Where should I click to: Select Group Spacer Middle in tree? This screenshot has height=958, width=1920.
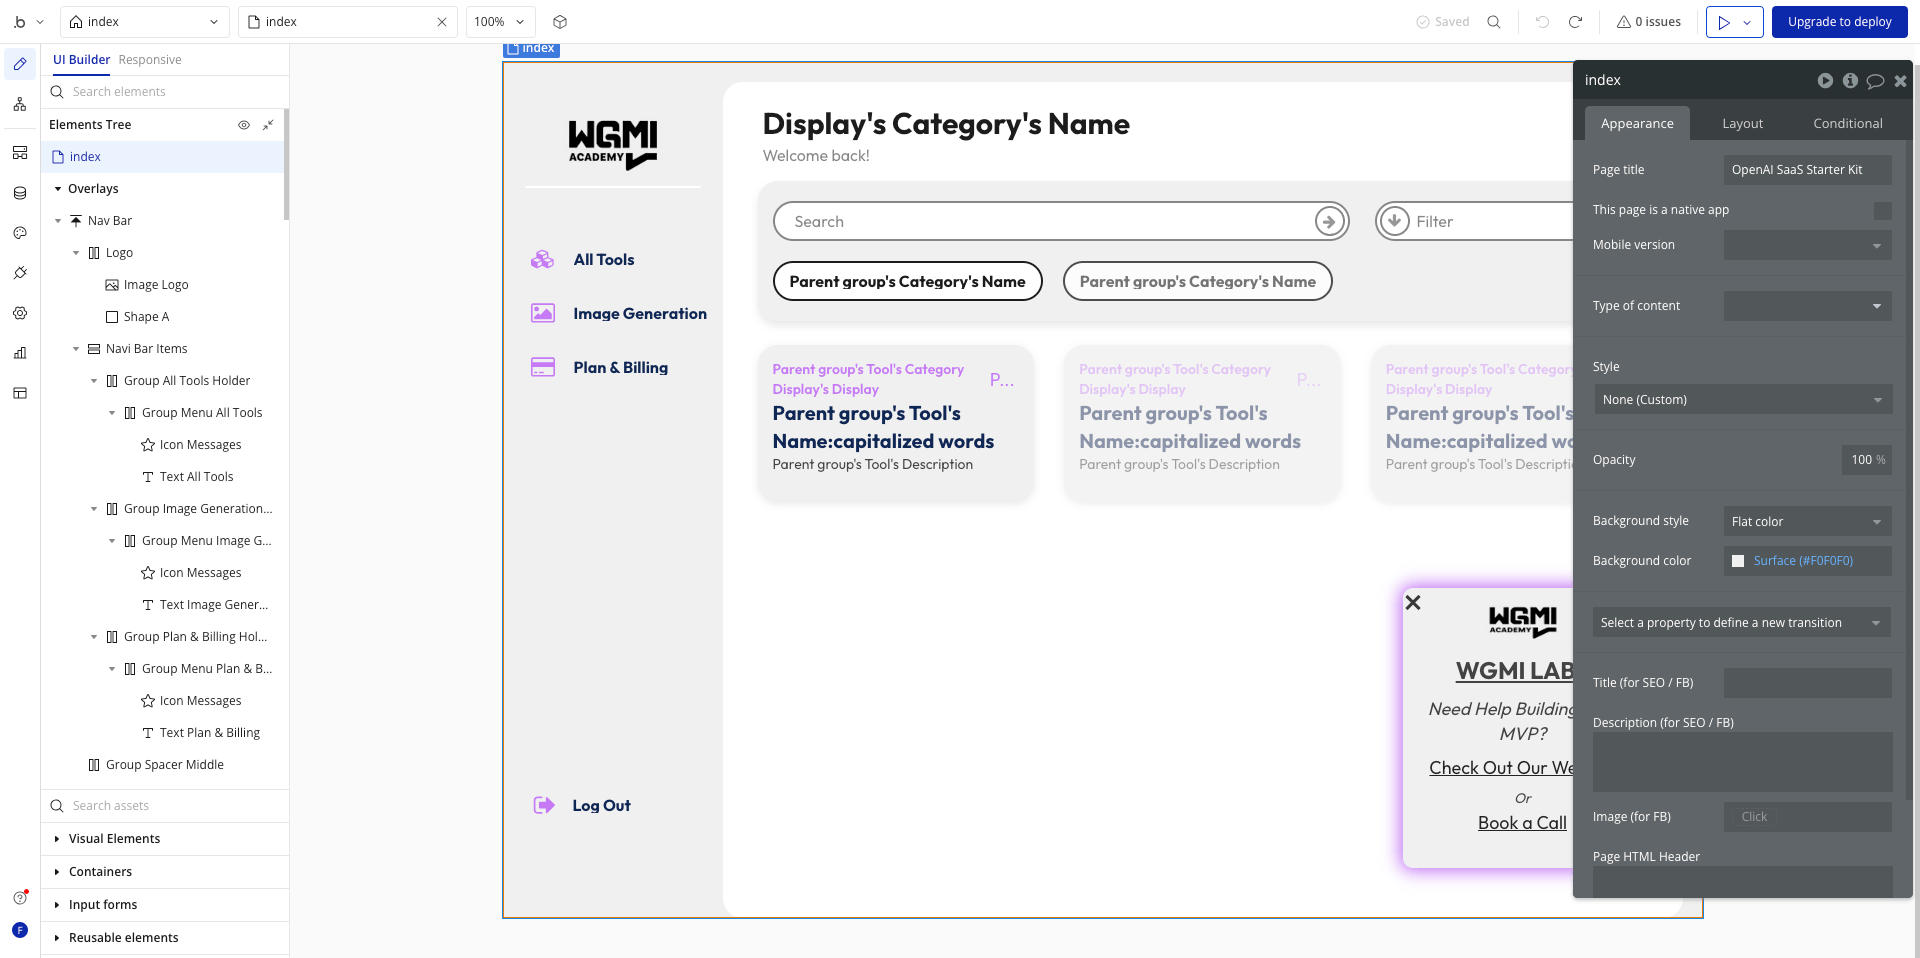tap(164, 765)
